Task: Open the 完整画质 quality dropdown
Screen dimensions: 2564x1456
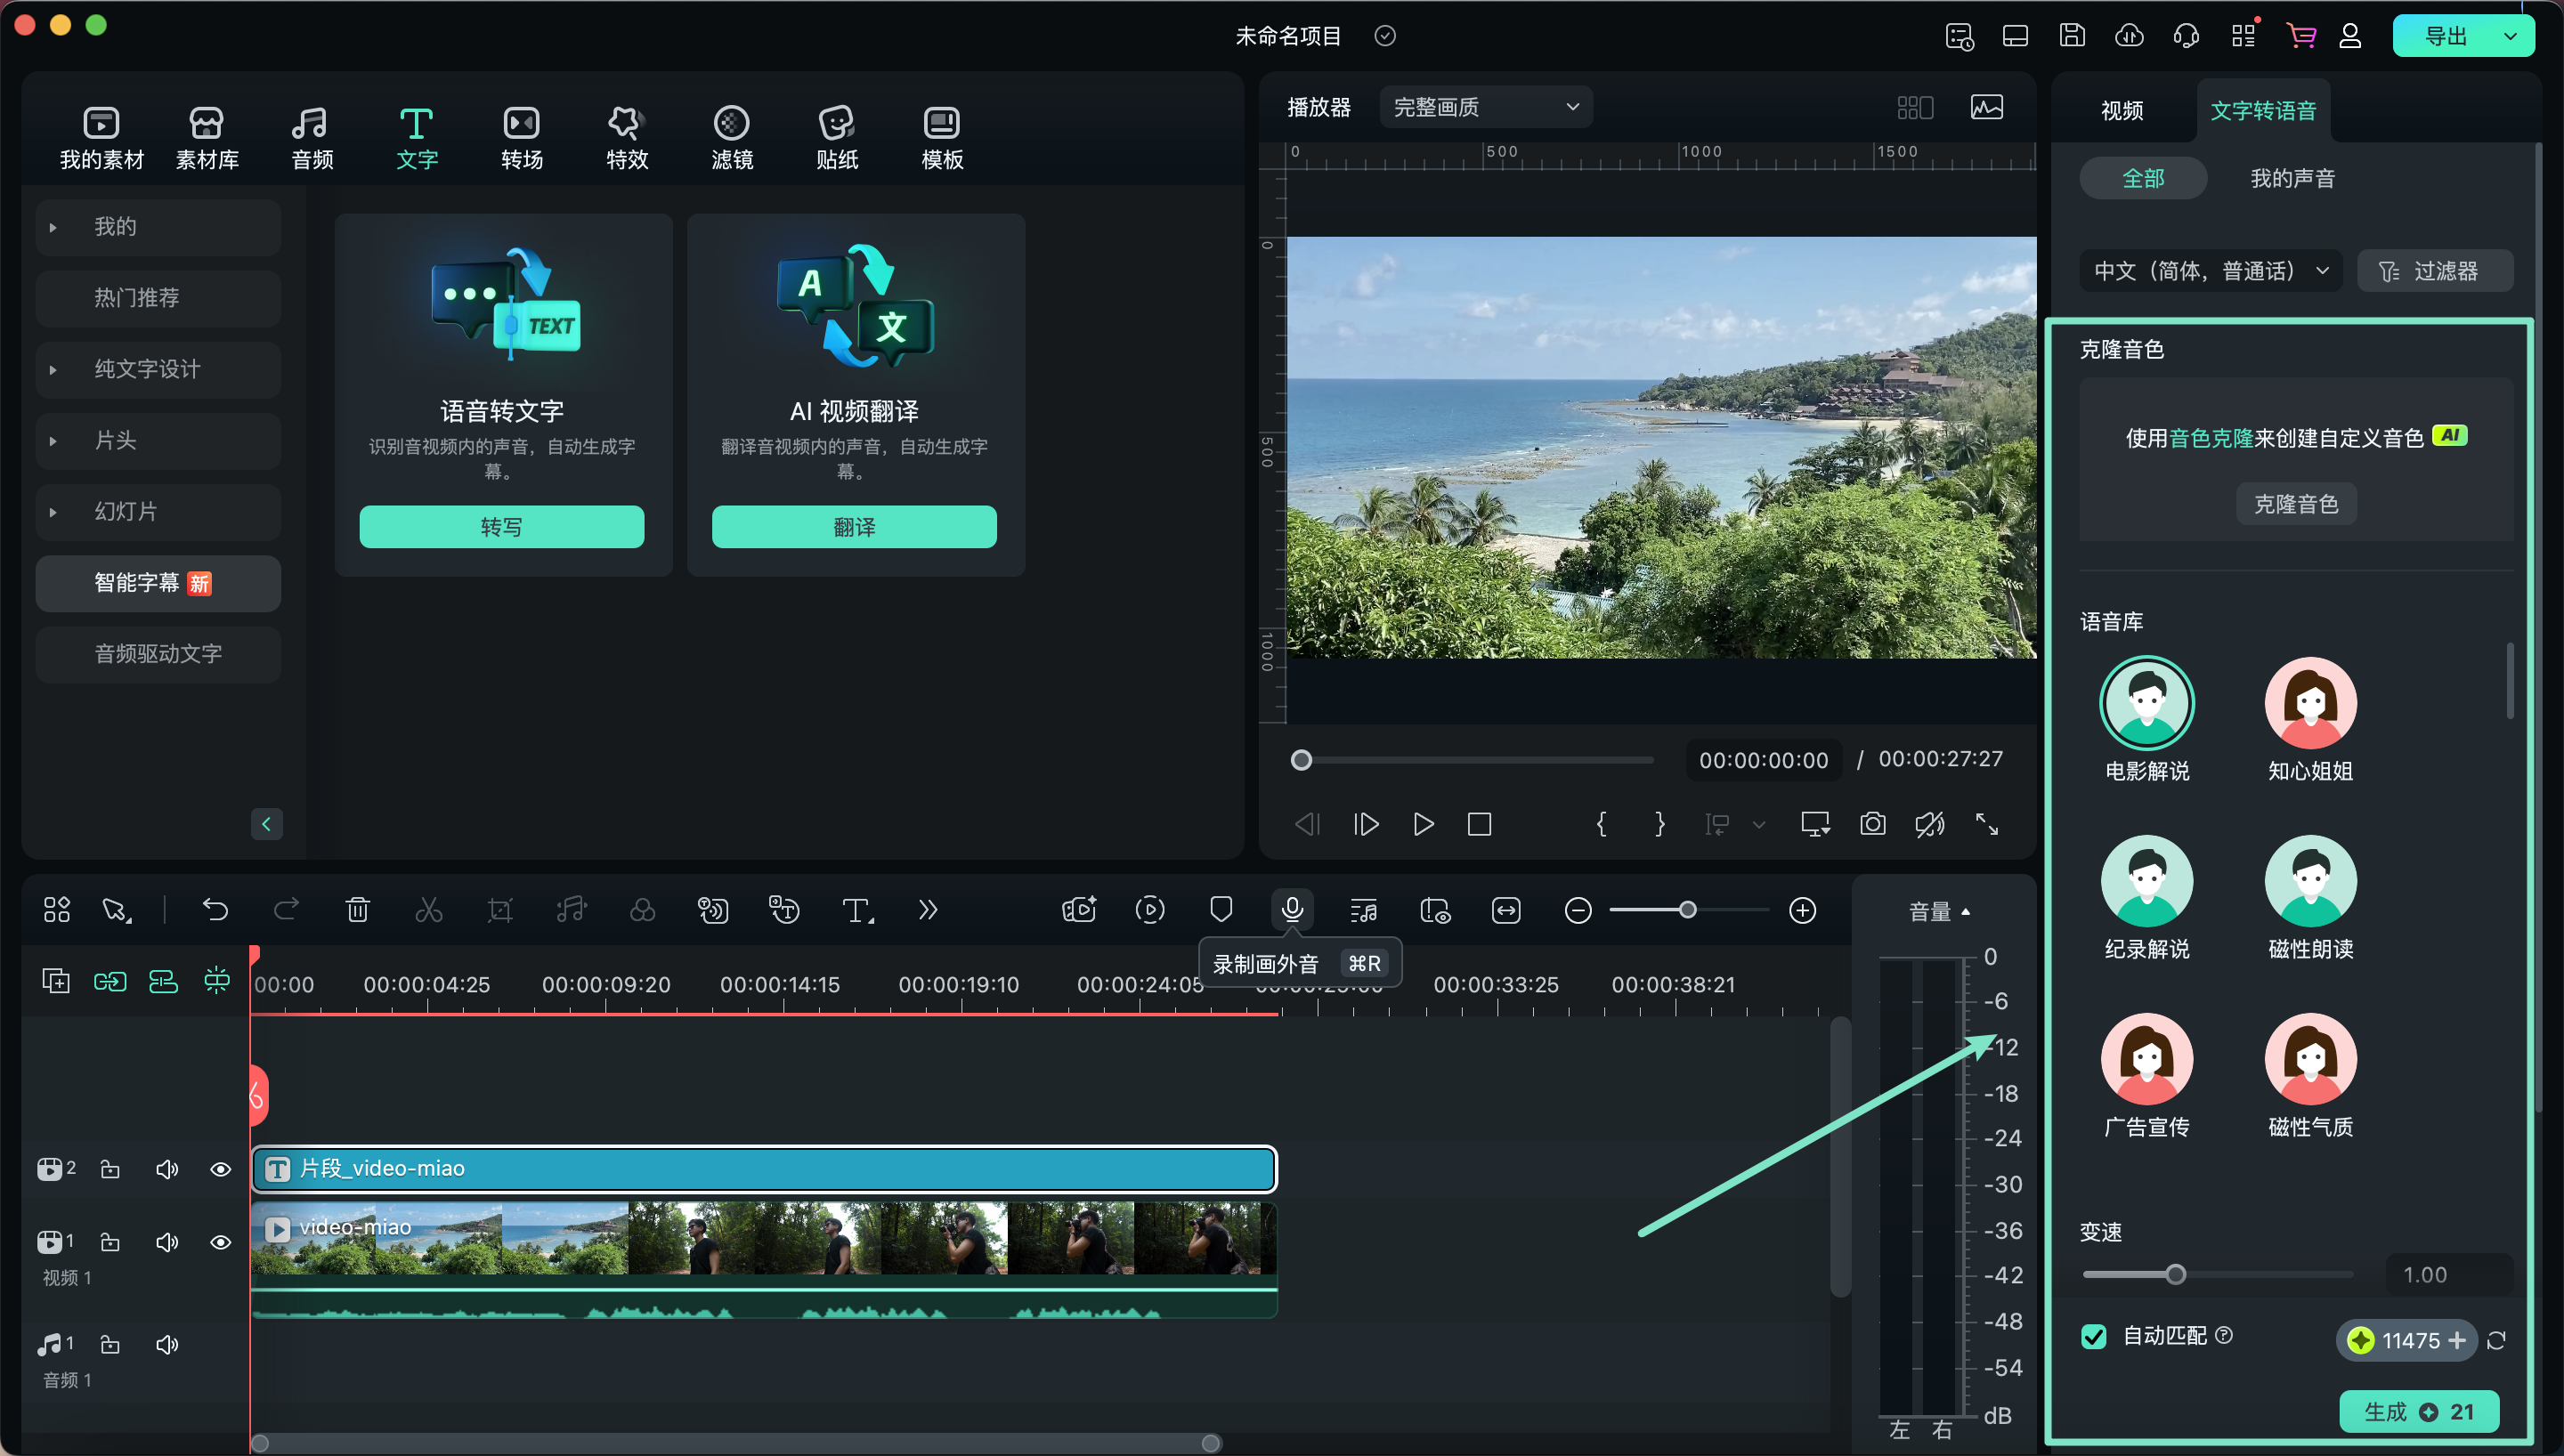Action: coord(1486,107)
